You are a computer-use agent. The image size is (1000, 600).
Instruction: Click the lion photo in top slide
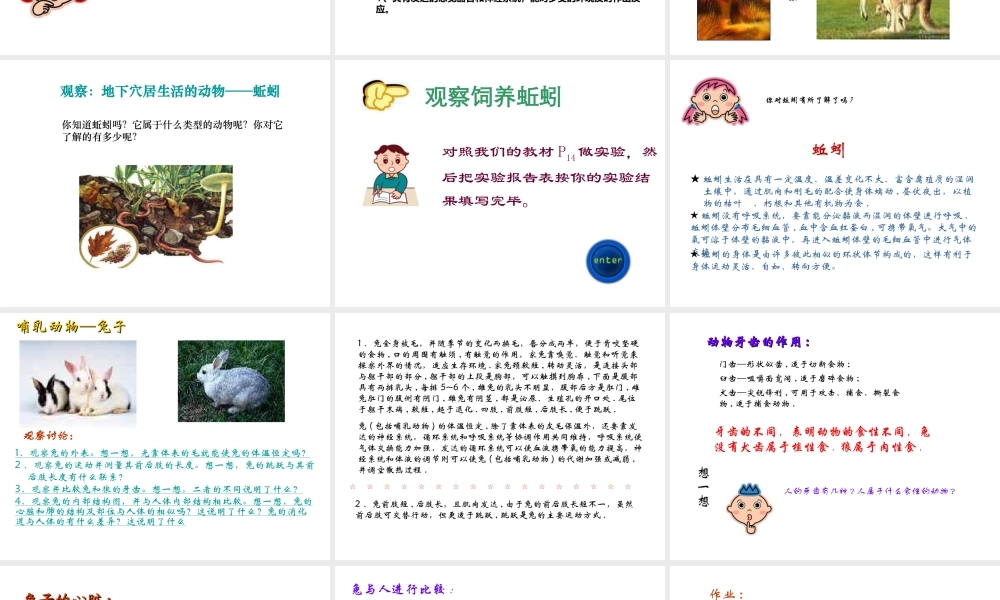733,19
